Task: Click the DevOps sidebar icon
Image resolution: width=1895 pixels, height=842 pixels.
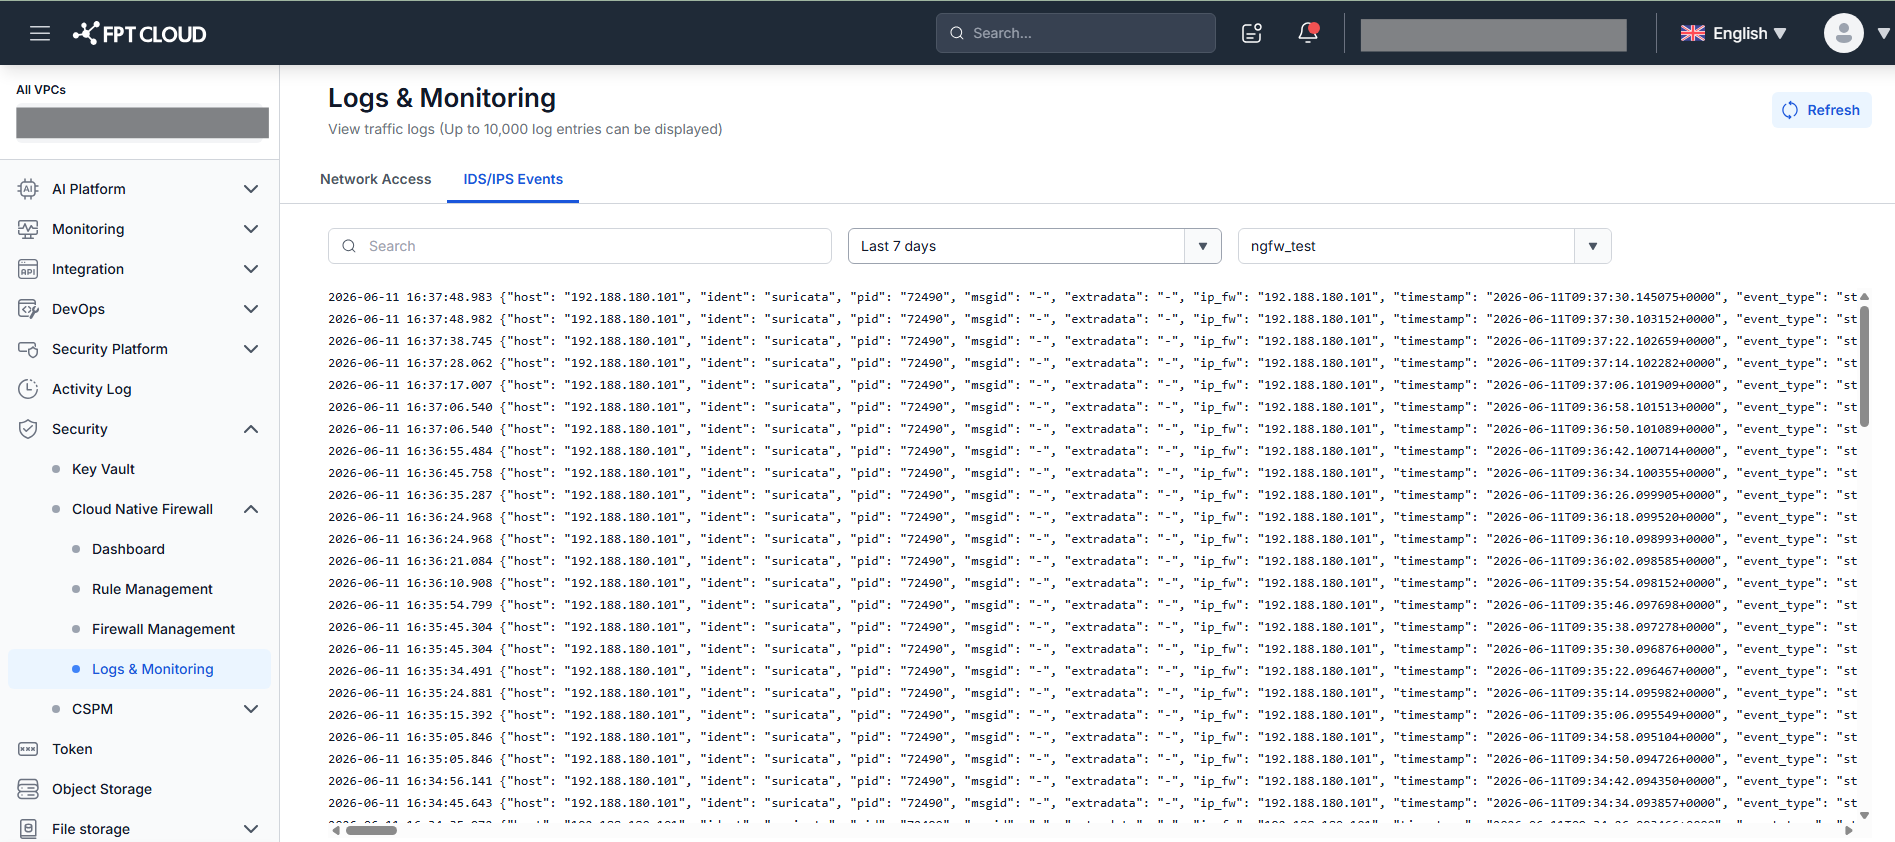Action: (28, 309)
